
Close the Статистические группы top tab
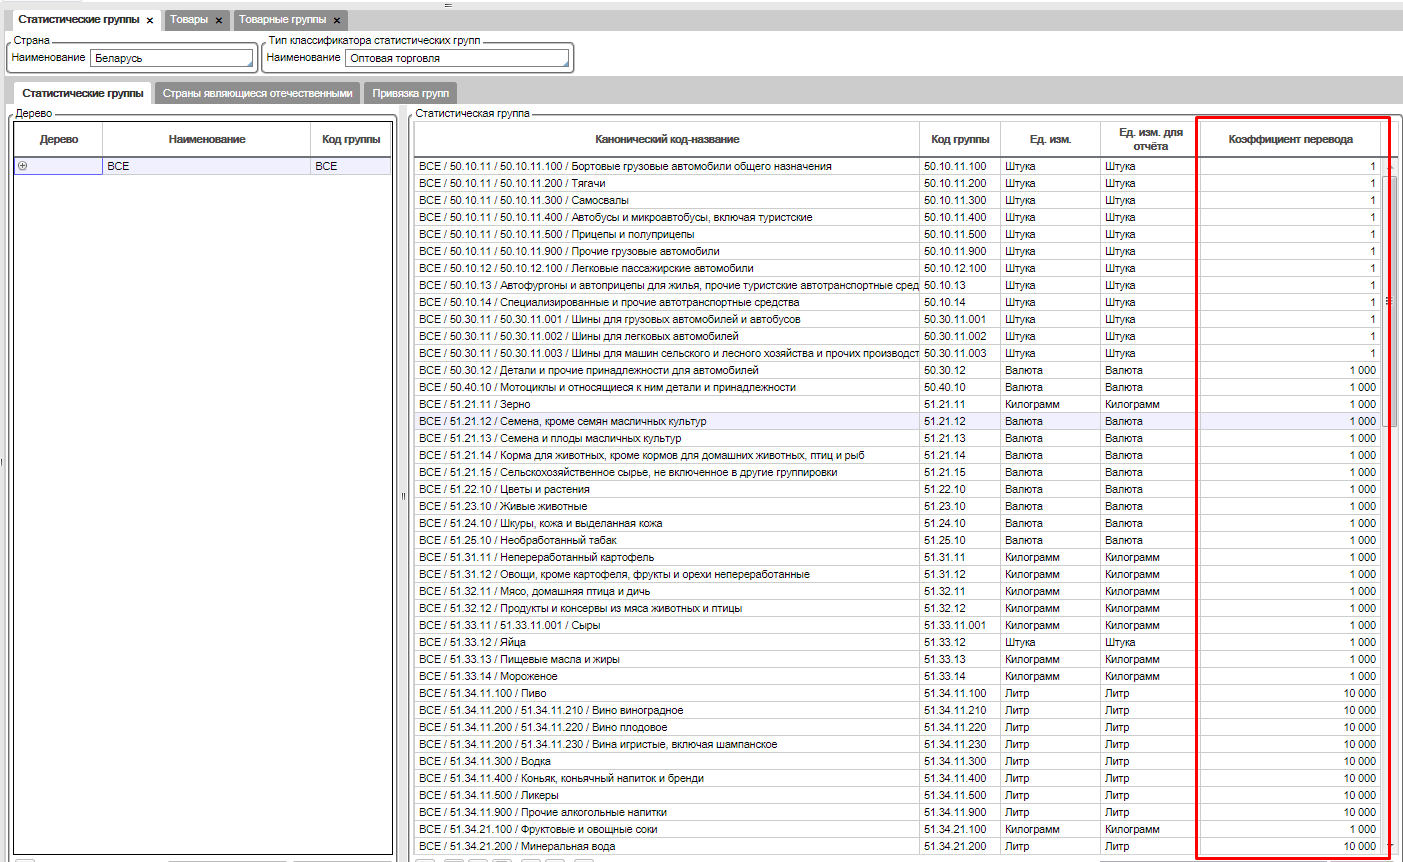point(150,20)
